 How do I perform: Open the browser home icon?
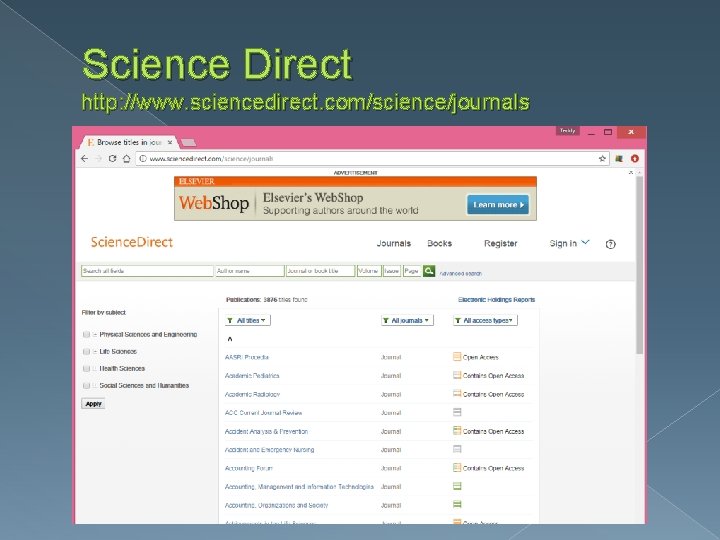click(x=127, y=158)
